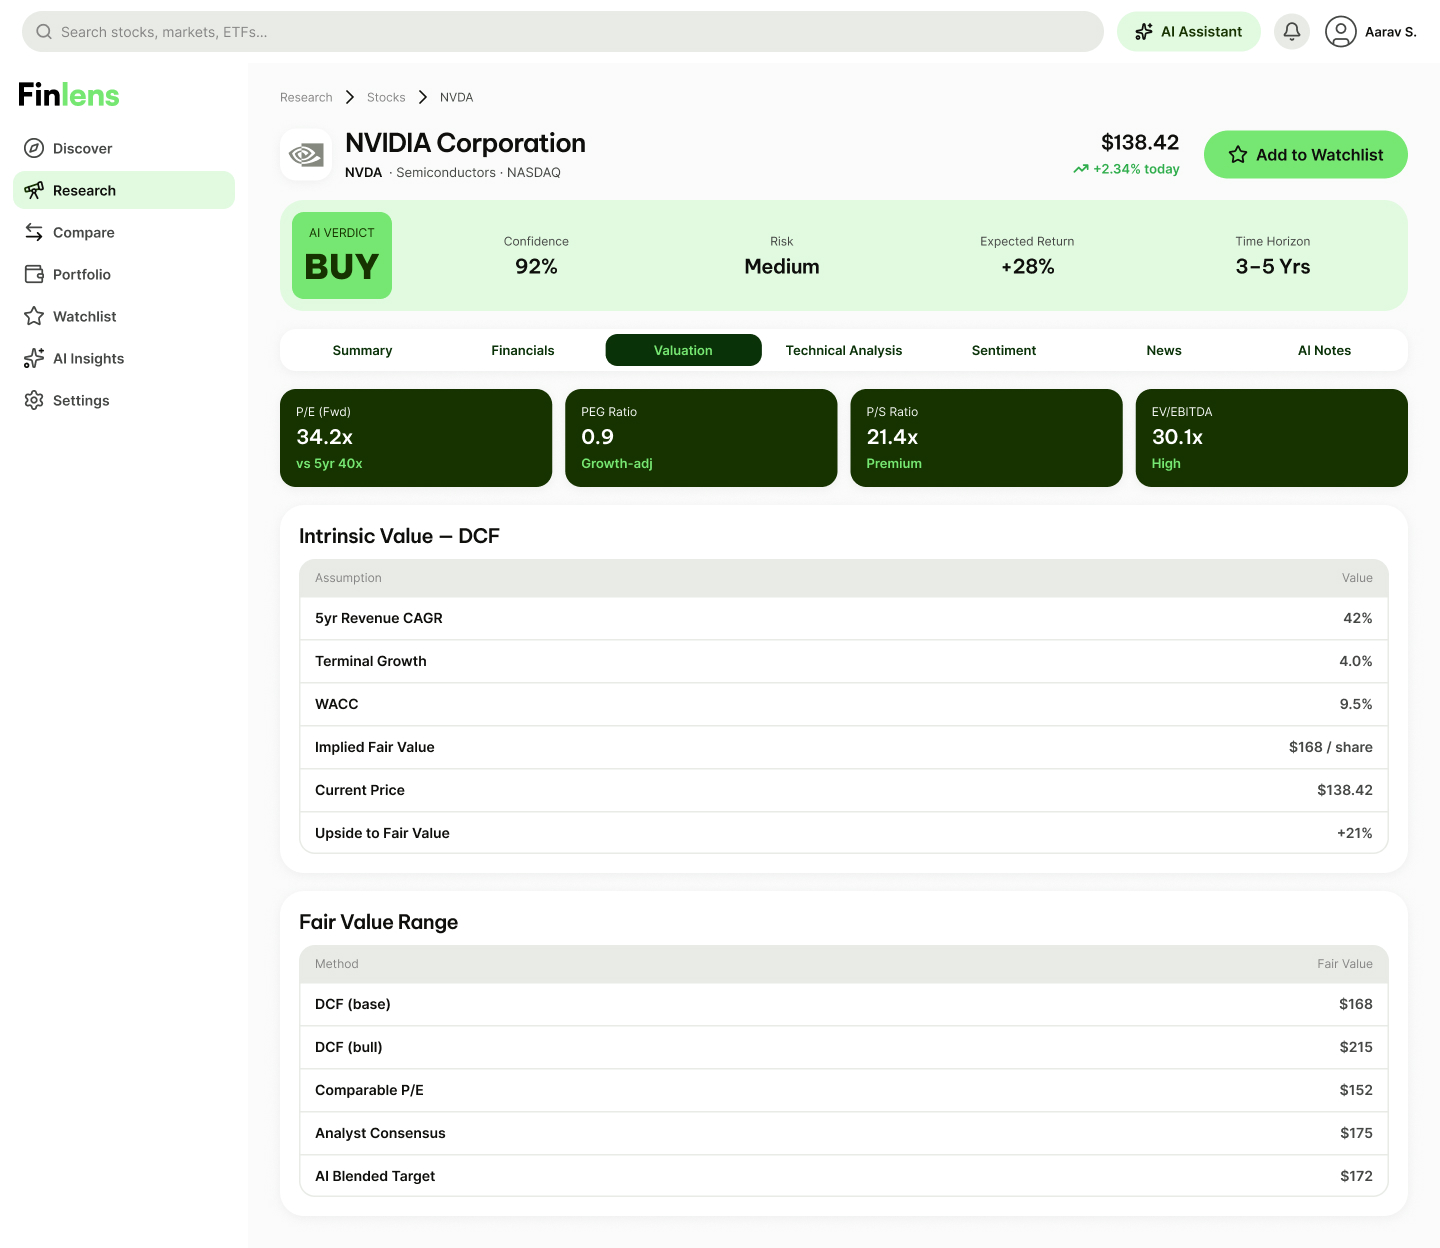Click the Confidence 92% value

(x=536, y=267)
